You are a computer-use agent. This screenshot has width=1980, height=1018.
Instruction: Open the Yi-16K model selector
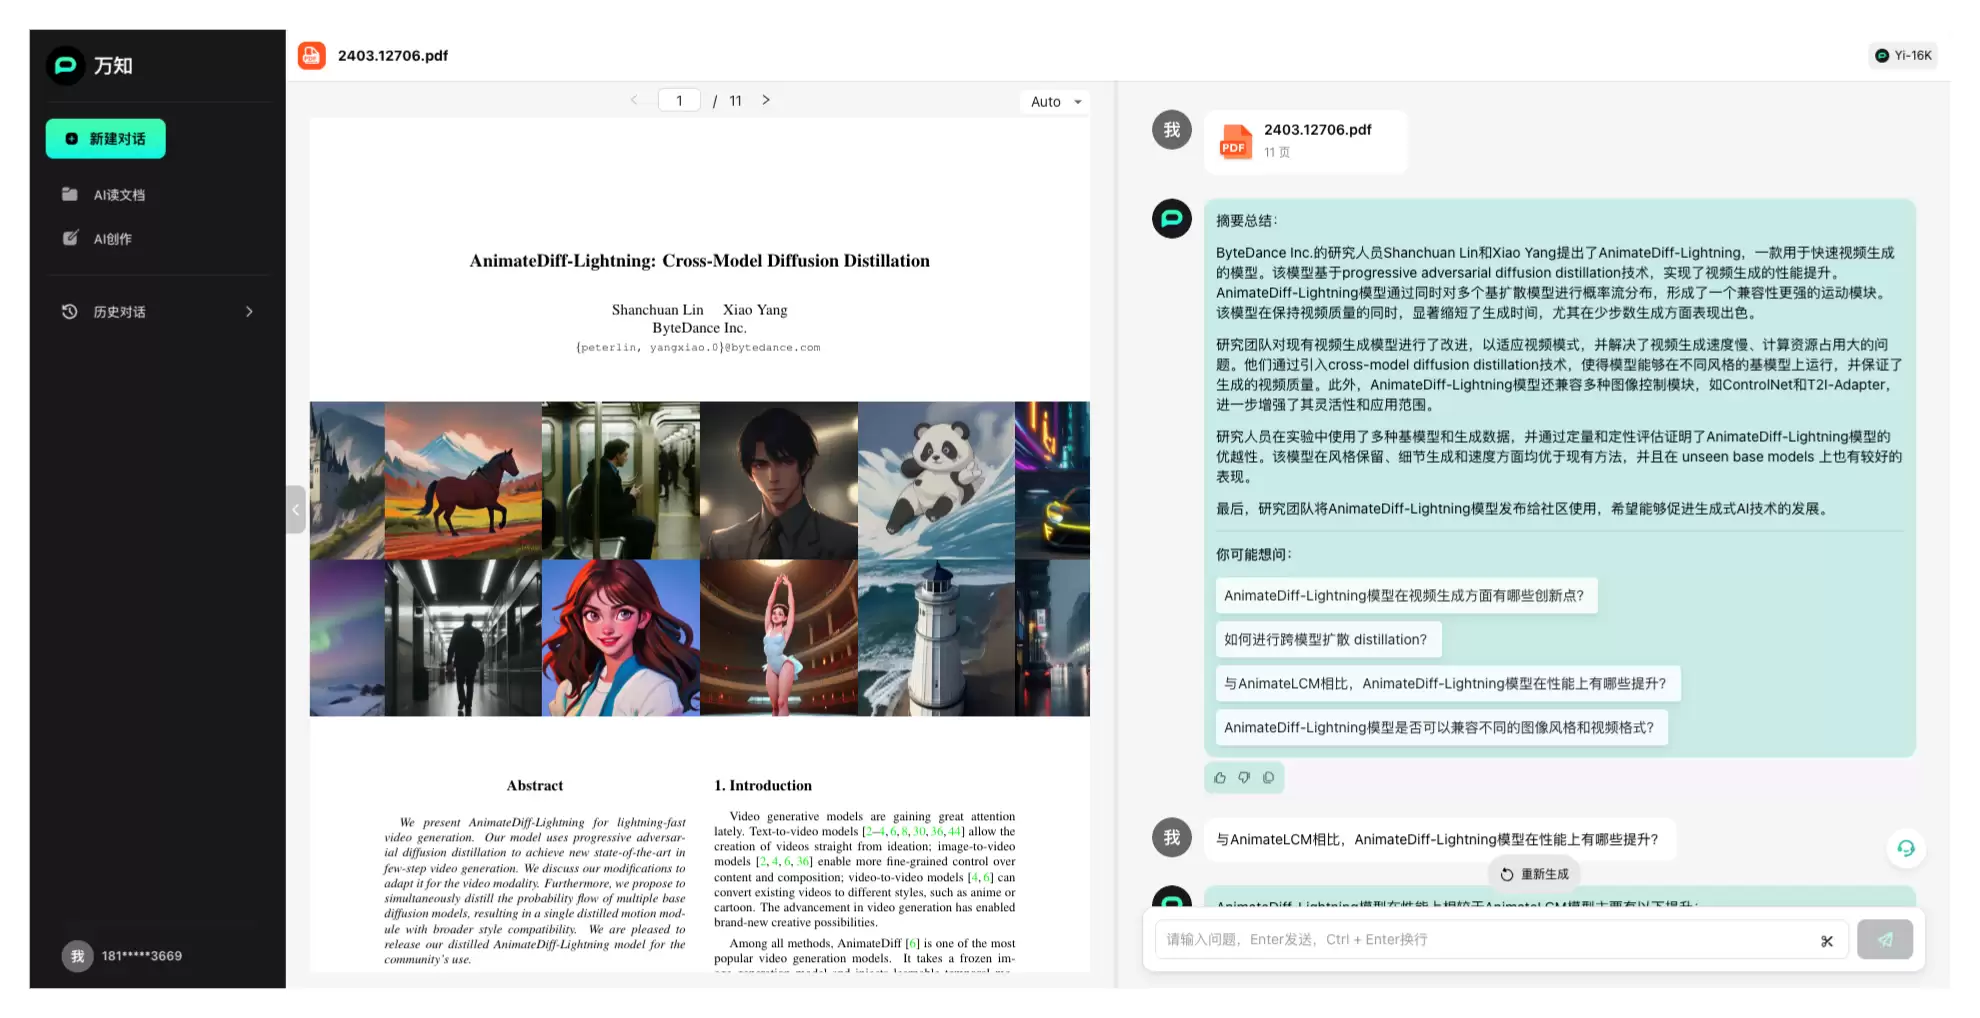click(1903, 55)
